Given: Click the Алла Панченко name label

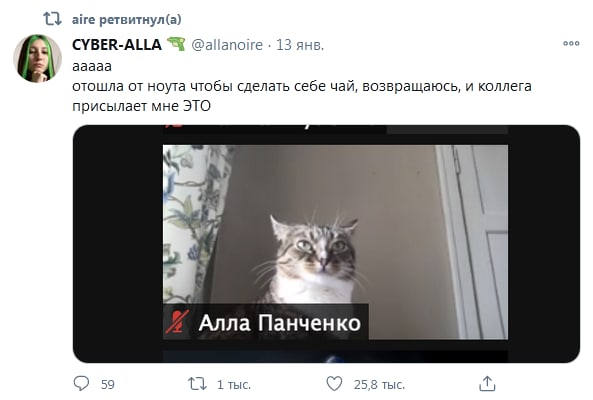Looking at the screenshot, I should pyautogui.click(x=279, y=323).
